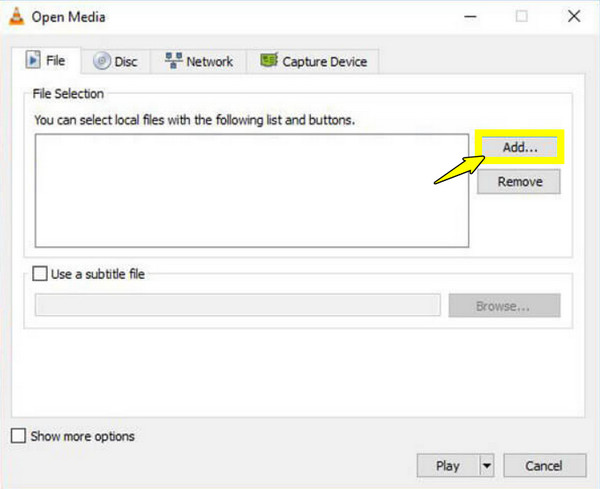Hit the Play button
The height and width of the screenshot is (489, 600).
click(448, 466)
